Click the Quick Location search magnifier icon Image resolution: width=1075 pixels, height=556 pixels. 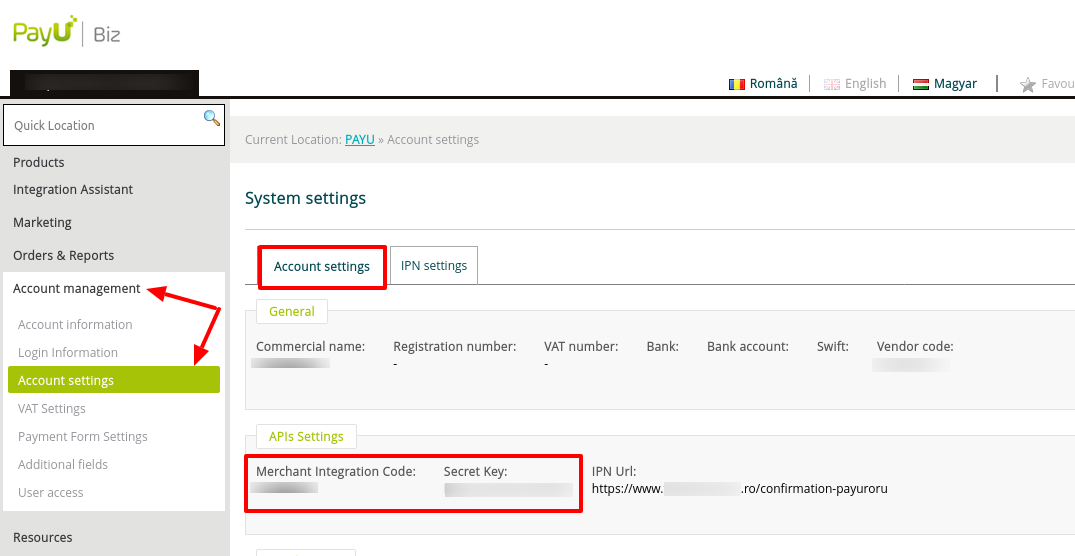click(211, 118)
